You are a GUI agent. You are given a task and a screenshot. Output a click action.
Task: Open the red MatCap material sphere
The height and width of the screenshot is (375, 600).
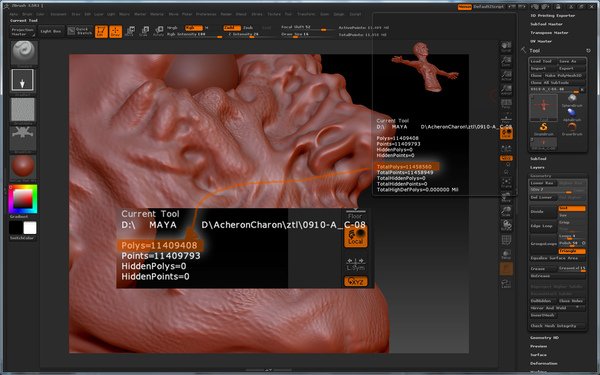[23, 167]
